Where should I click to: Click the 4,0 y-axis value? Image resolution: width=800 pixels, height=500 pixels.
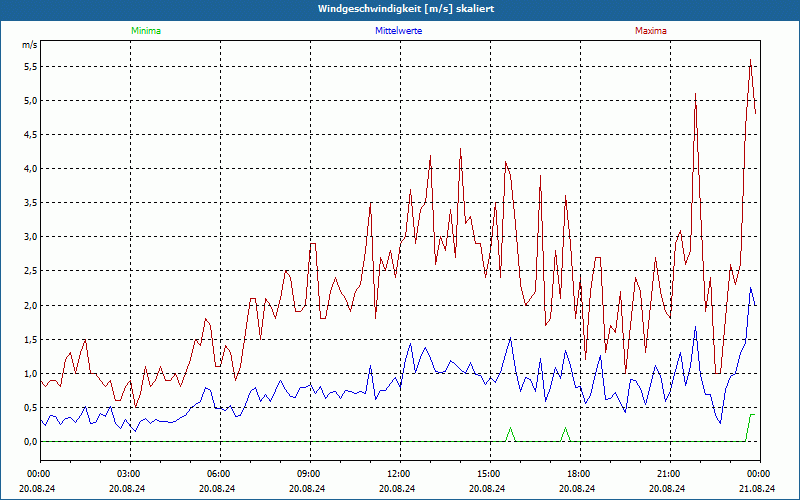(31, 169)
